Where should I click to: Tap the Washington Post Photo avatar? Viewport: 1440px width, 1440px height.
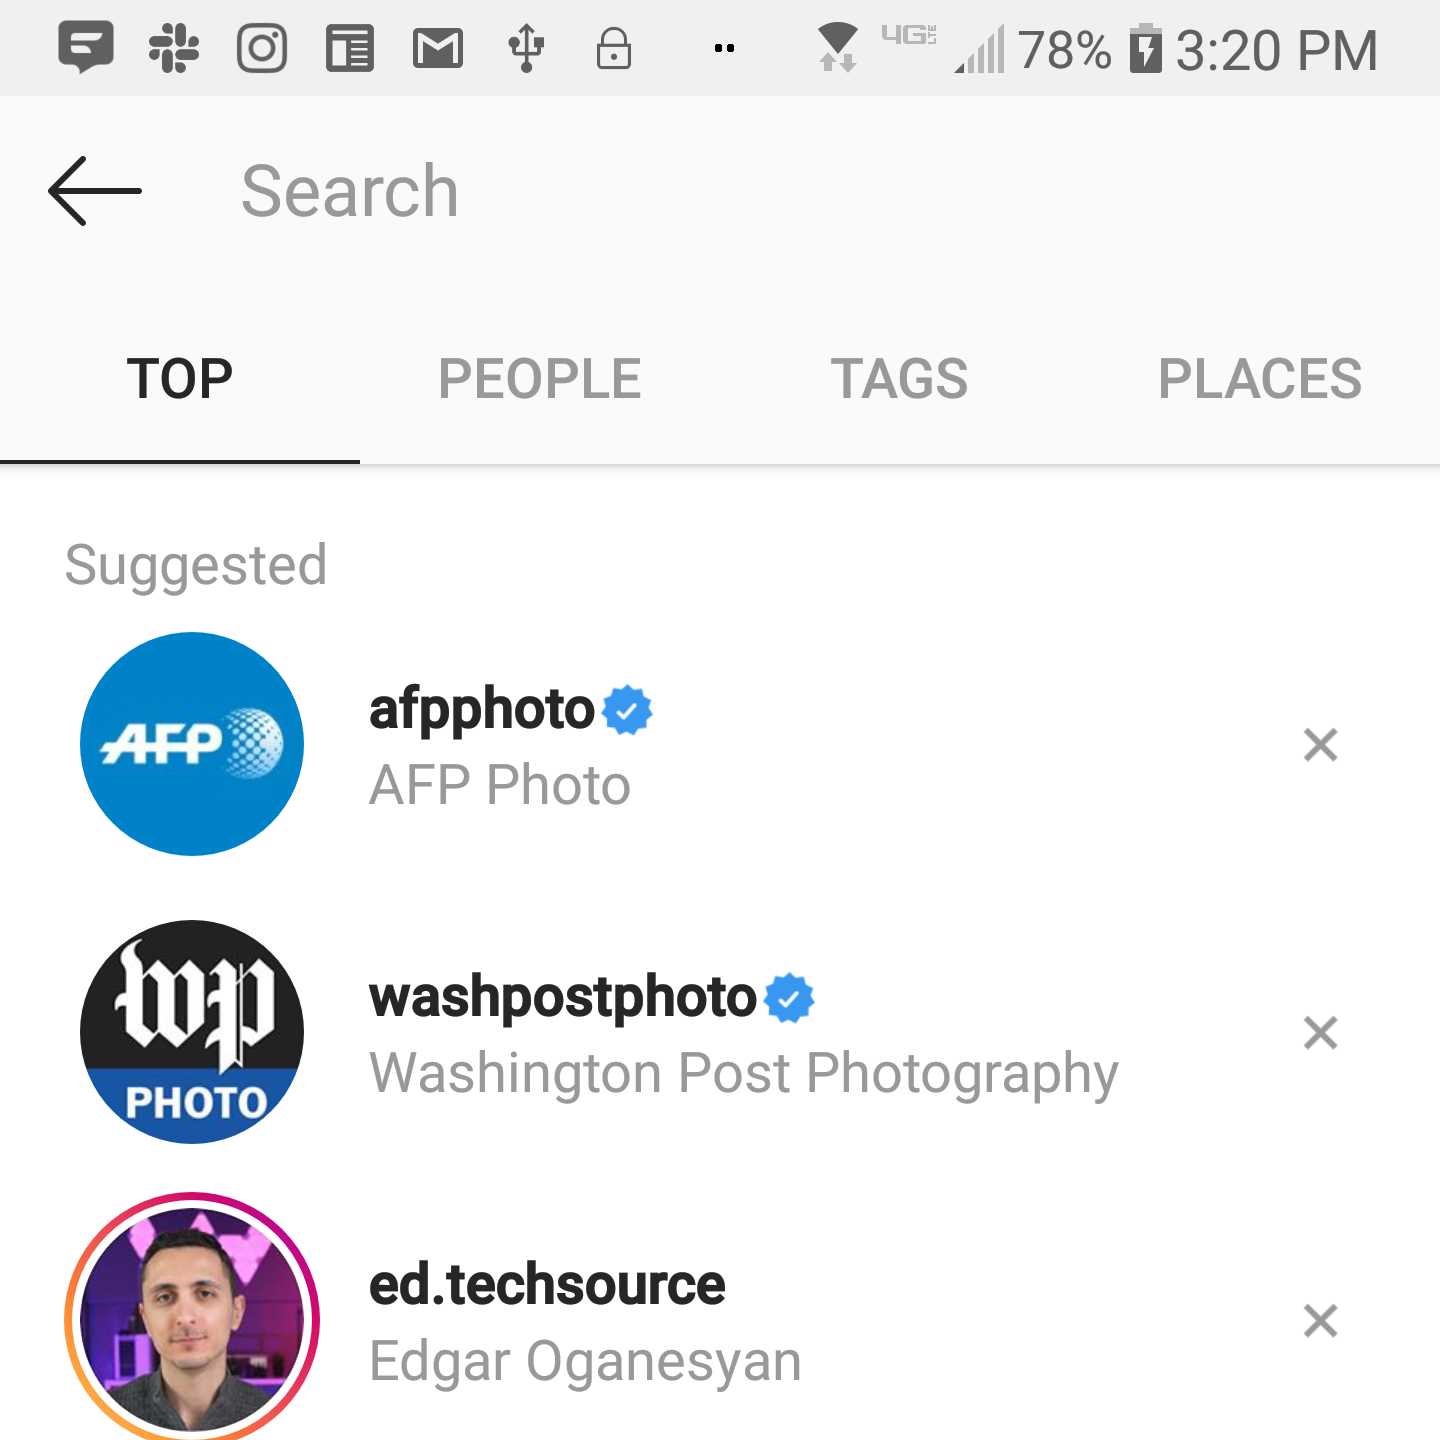(x=192, y=1032)
